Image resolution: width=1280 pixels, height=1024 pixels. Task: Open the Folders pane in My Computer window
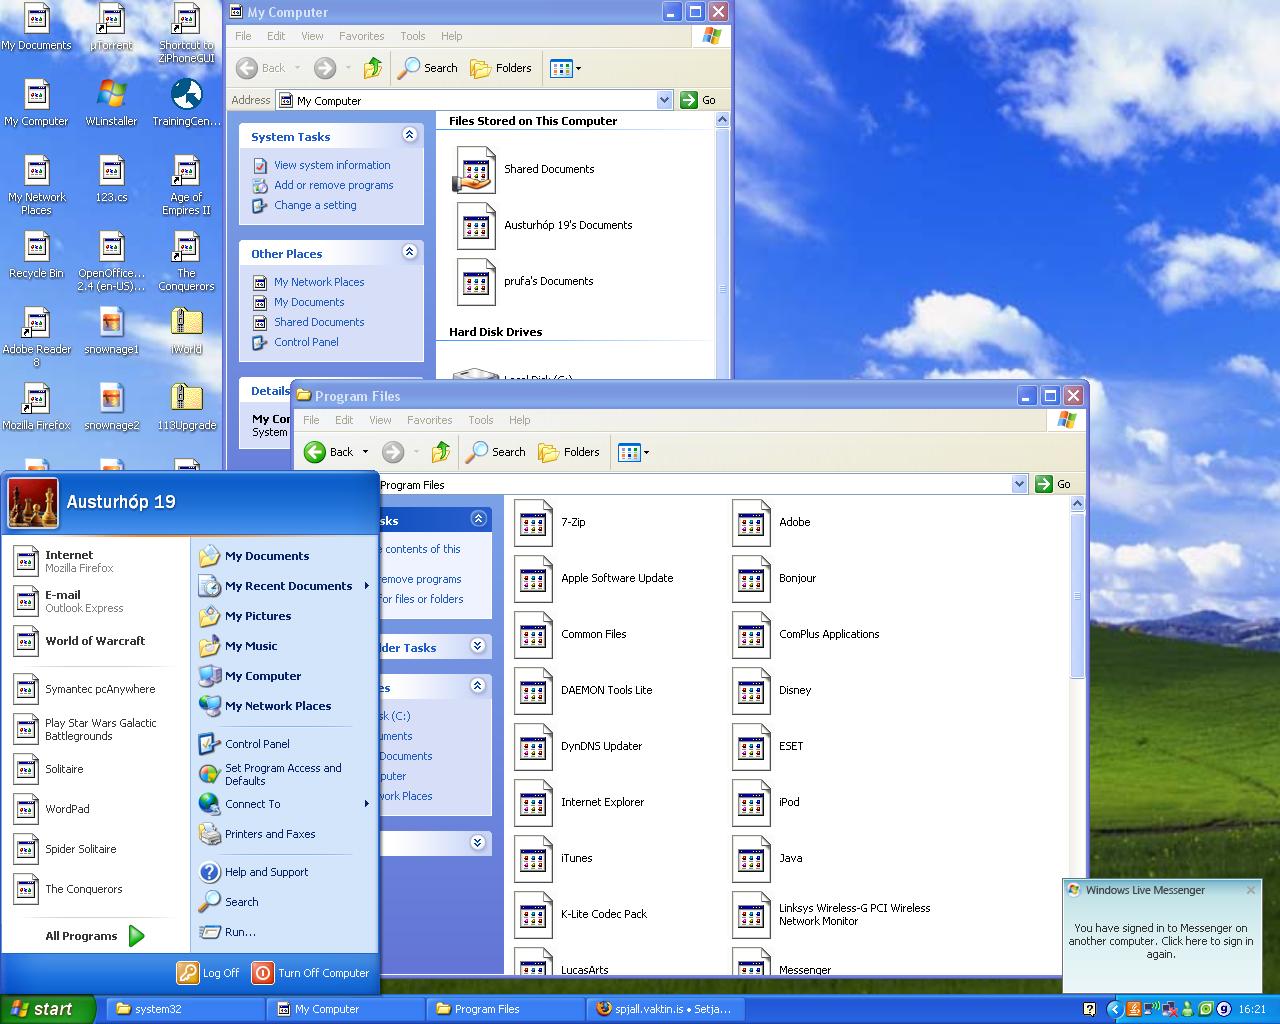501,68
